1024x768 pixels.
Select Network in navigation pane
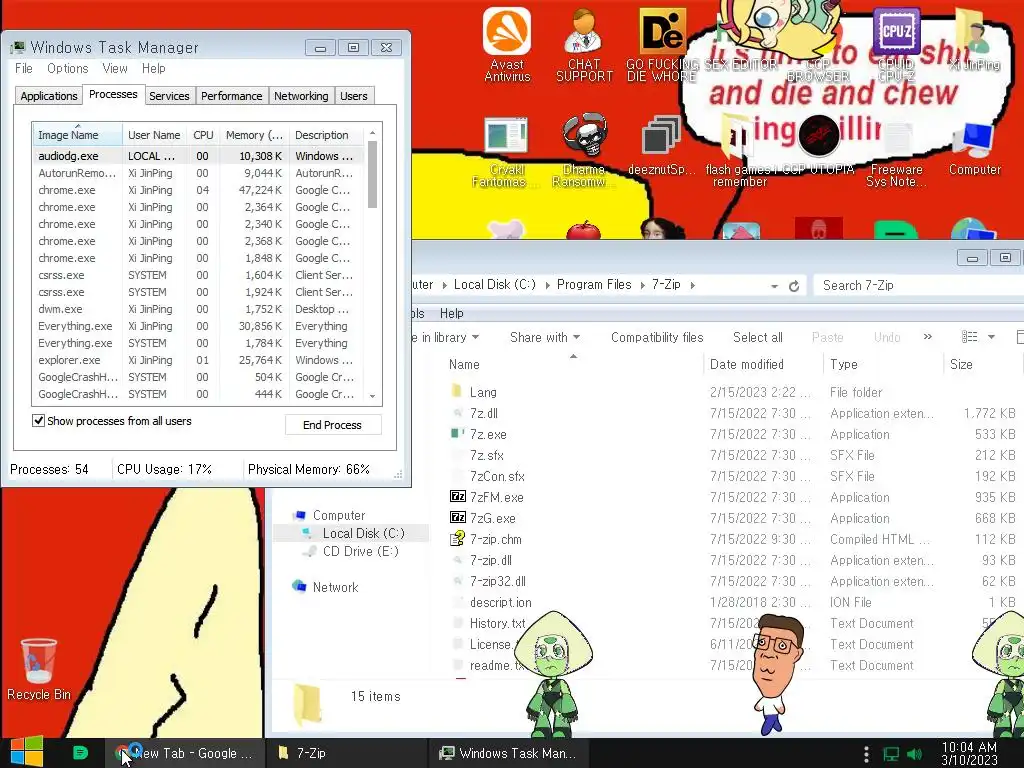click(x=335, y=586)
